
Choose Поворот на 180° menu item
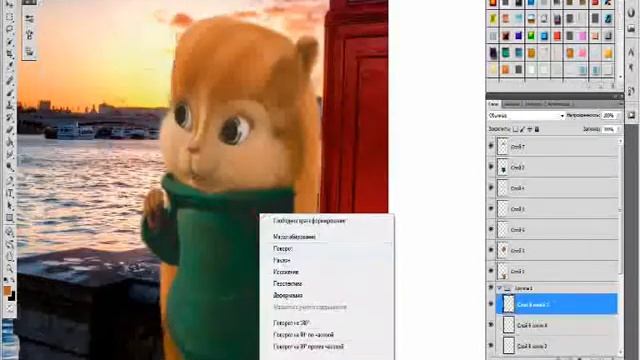(x=291, y=323)
